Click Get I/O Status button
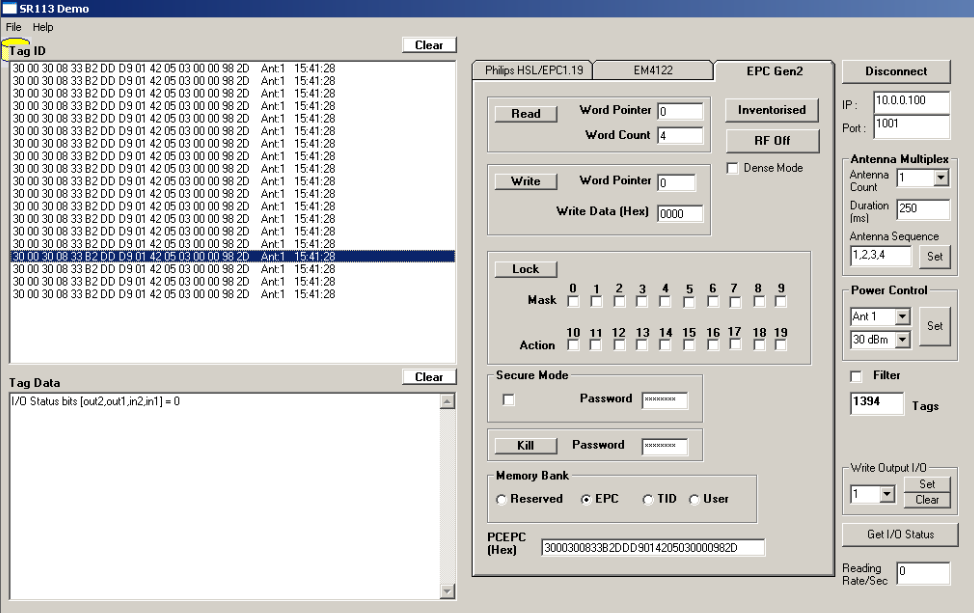This screenshot has width=974, height=613. click(900, 534)
